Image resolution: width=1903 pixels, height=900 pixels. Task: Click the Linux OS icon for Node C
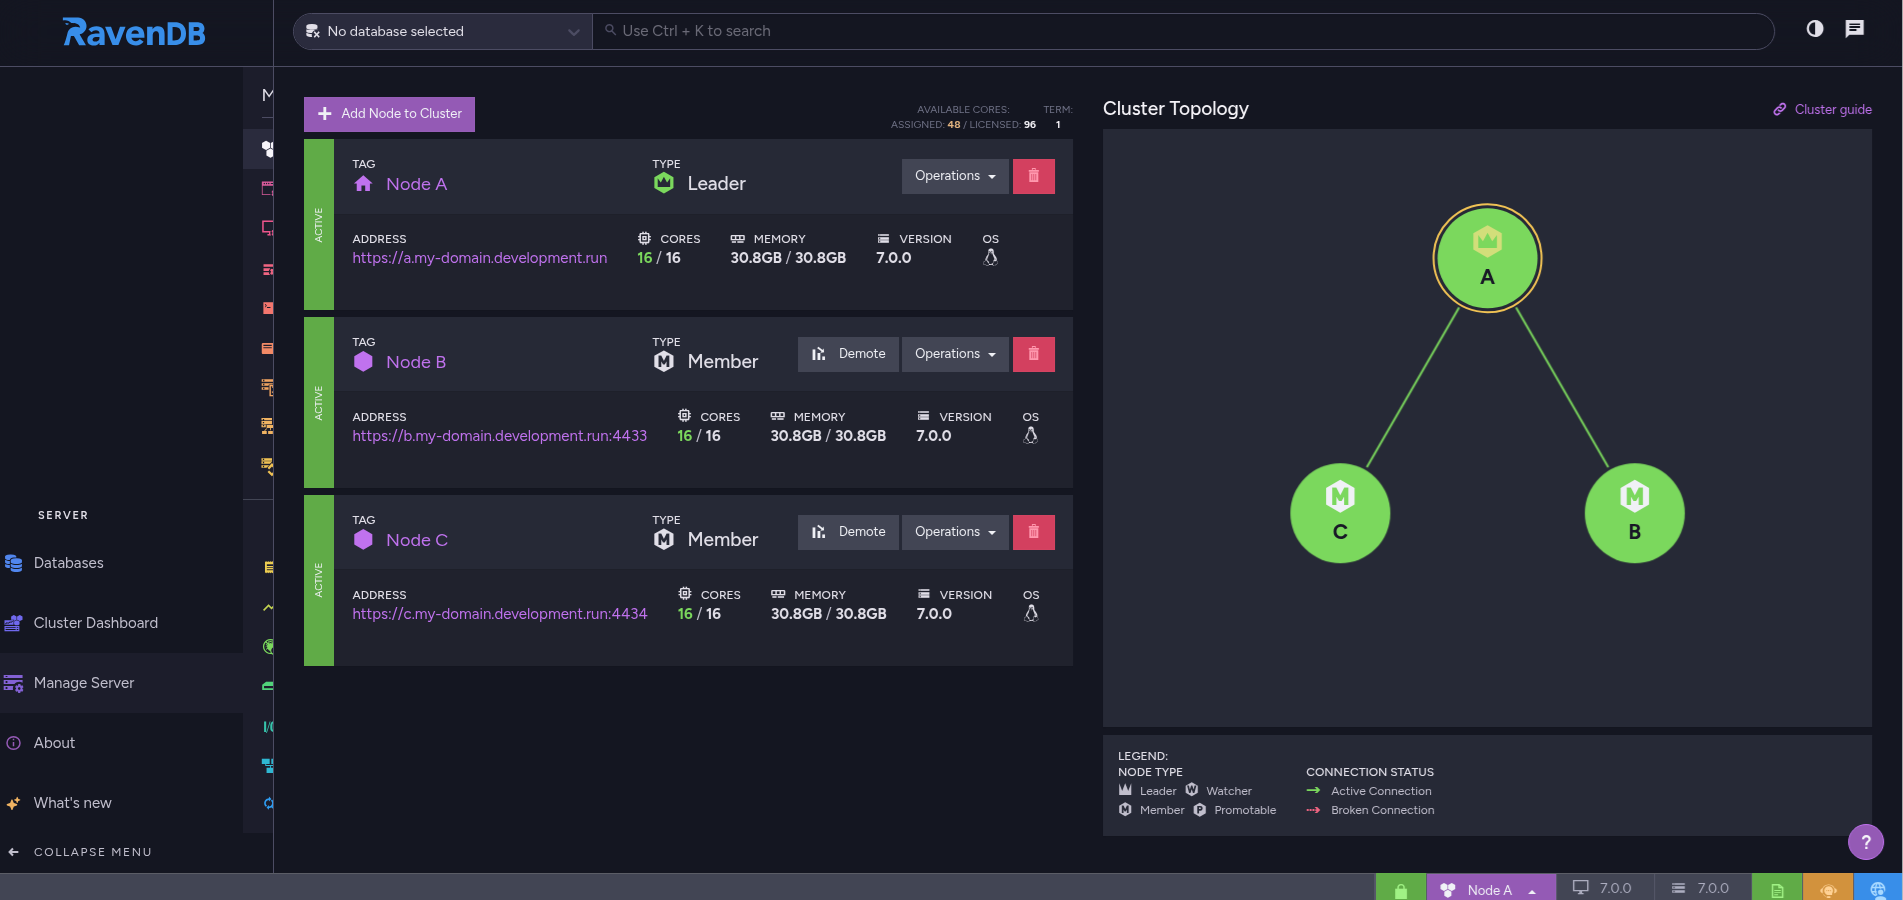pyautogui.click(x=1031, y=614)
